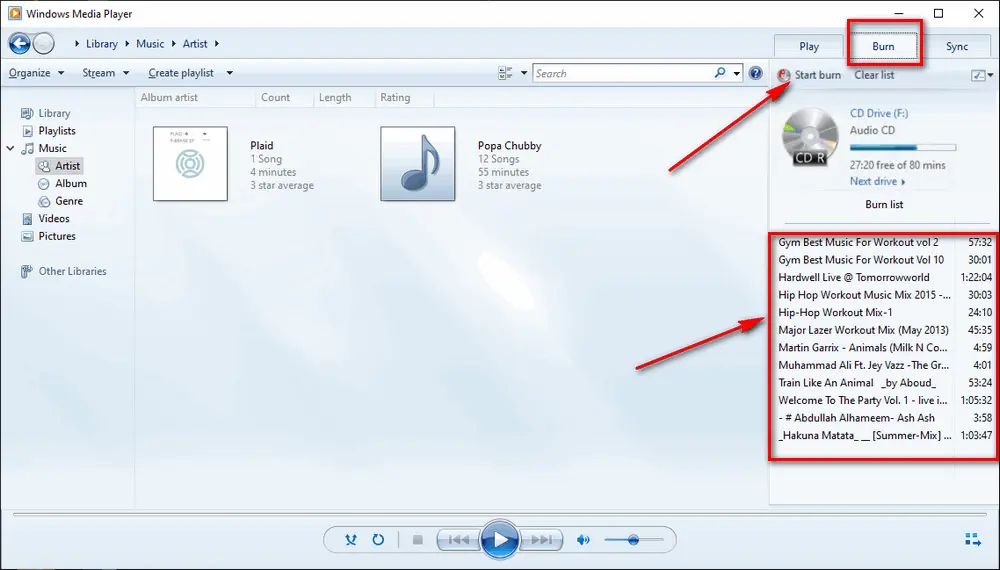Click Music in the breadcrumb
Image resolution: width=1000 pixels, height=570 pixels.
[150, 43]
